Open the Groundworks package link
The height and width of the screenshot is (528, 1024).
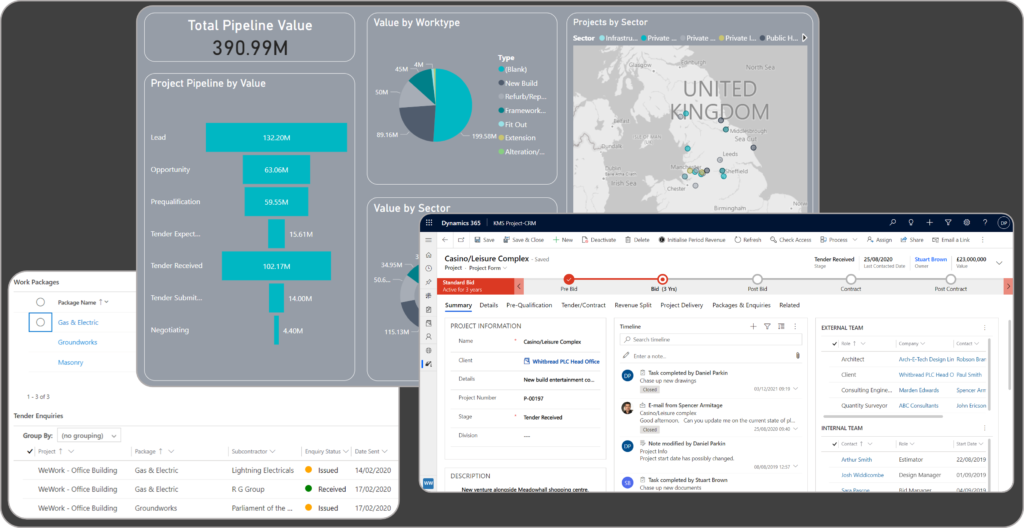(78, 342)
